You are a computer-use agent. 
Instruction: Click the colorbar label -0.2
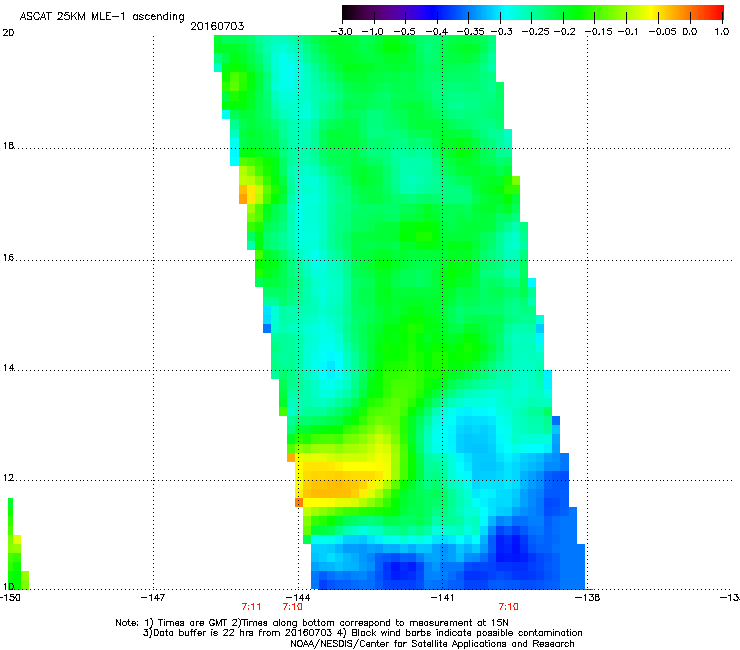pyautogui.click(x=564, y=32)
